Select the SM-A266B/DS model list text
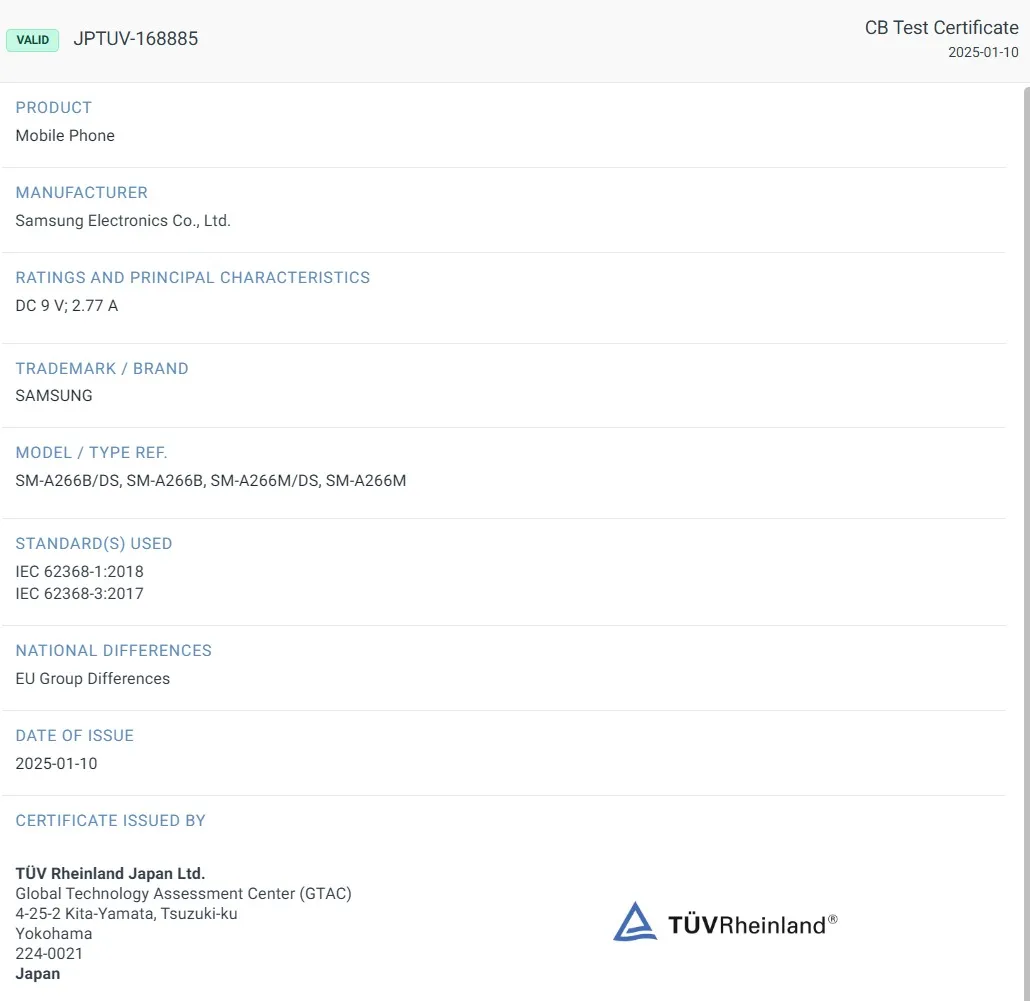Screen dimensions: 1030x1001 click(211, 481)
